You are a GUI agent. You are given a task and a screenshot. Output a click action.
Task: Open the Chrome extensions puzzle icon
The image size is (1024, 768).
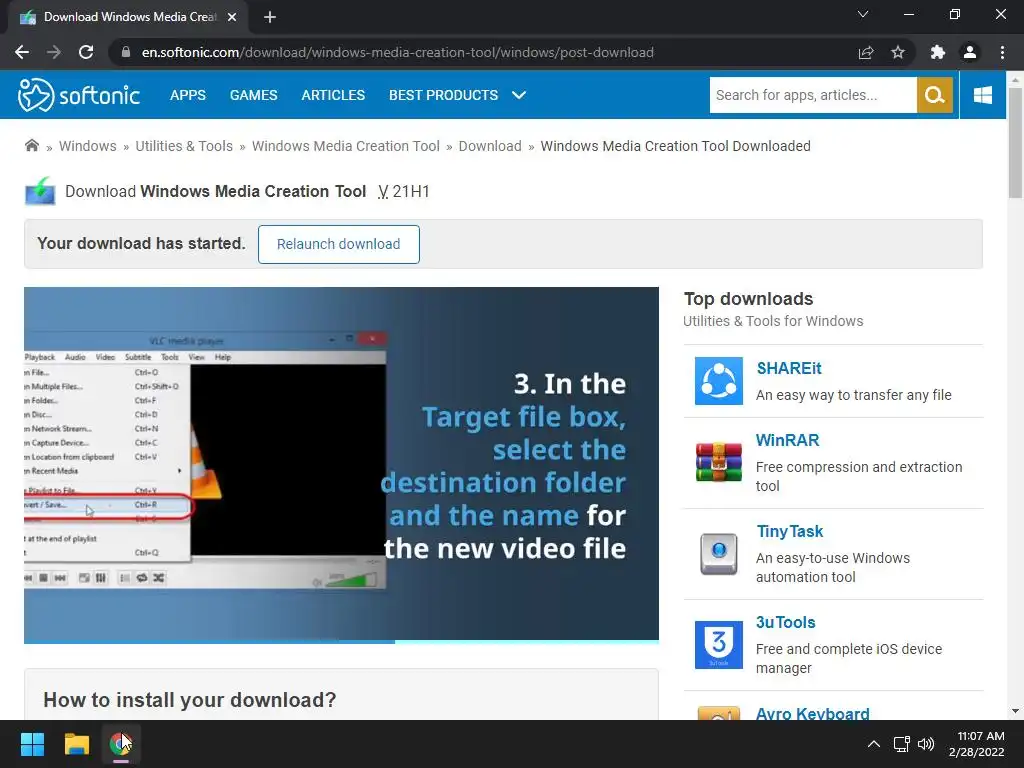(x=938, y=52)
